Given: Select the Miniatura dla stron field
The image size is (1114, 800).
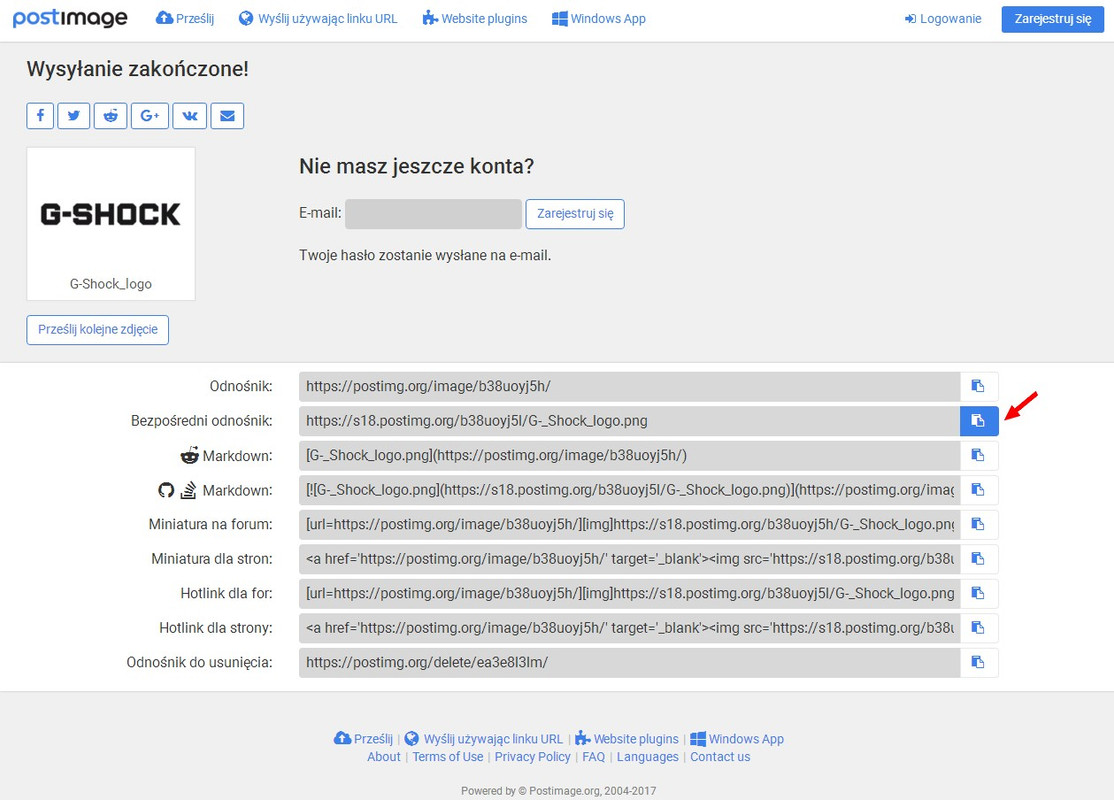Looking at the screenshot, I should 629,559.
